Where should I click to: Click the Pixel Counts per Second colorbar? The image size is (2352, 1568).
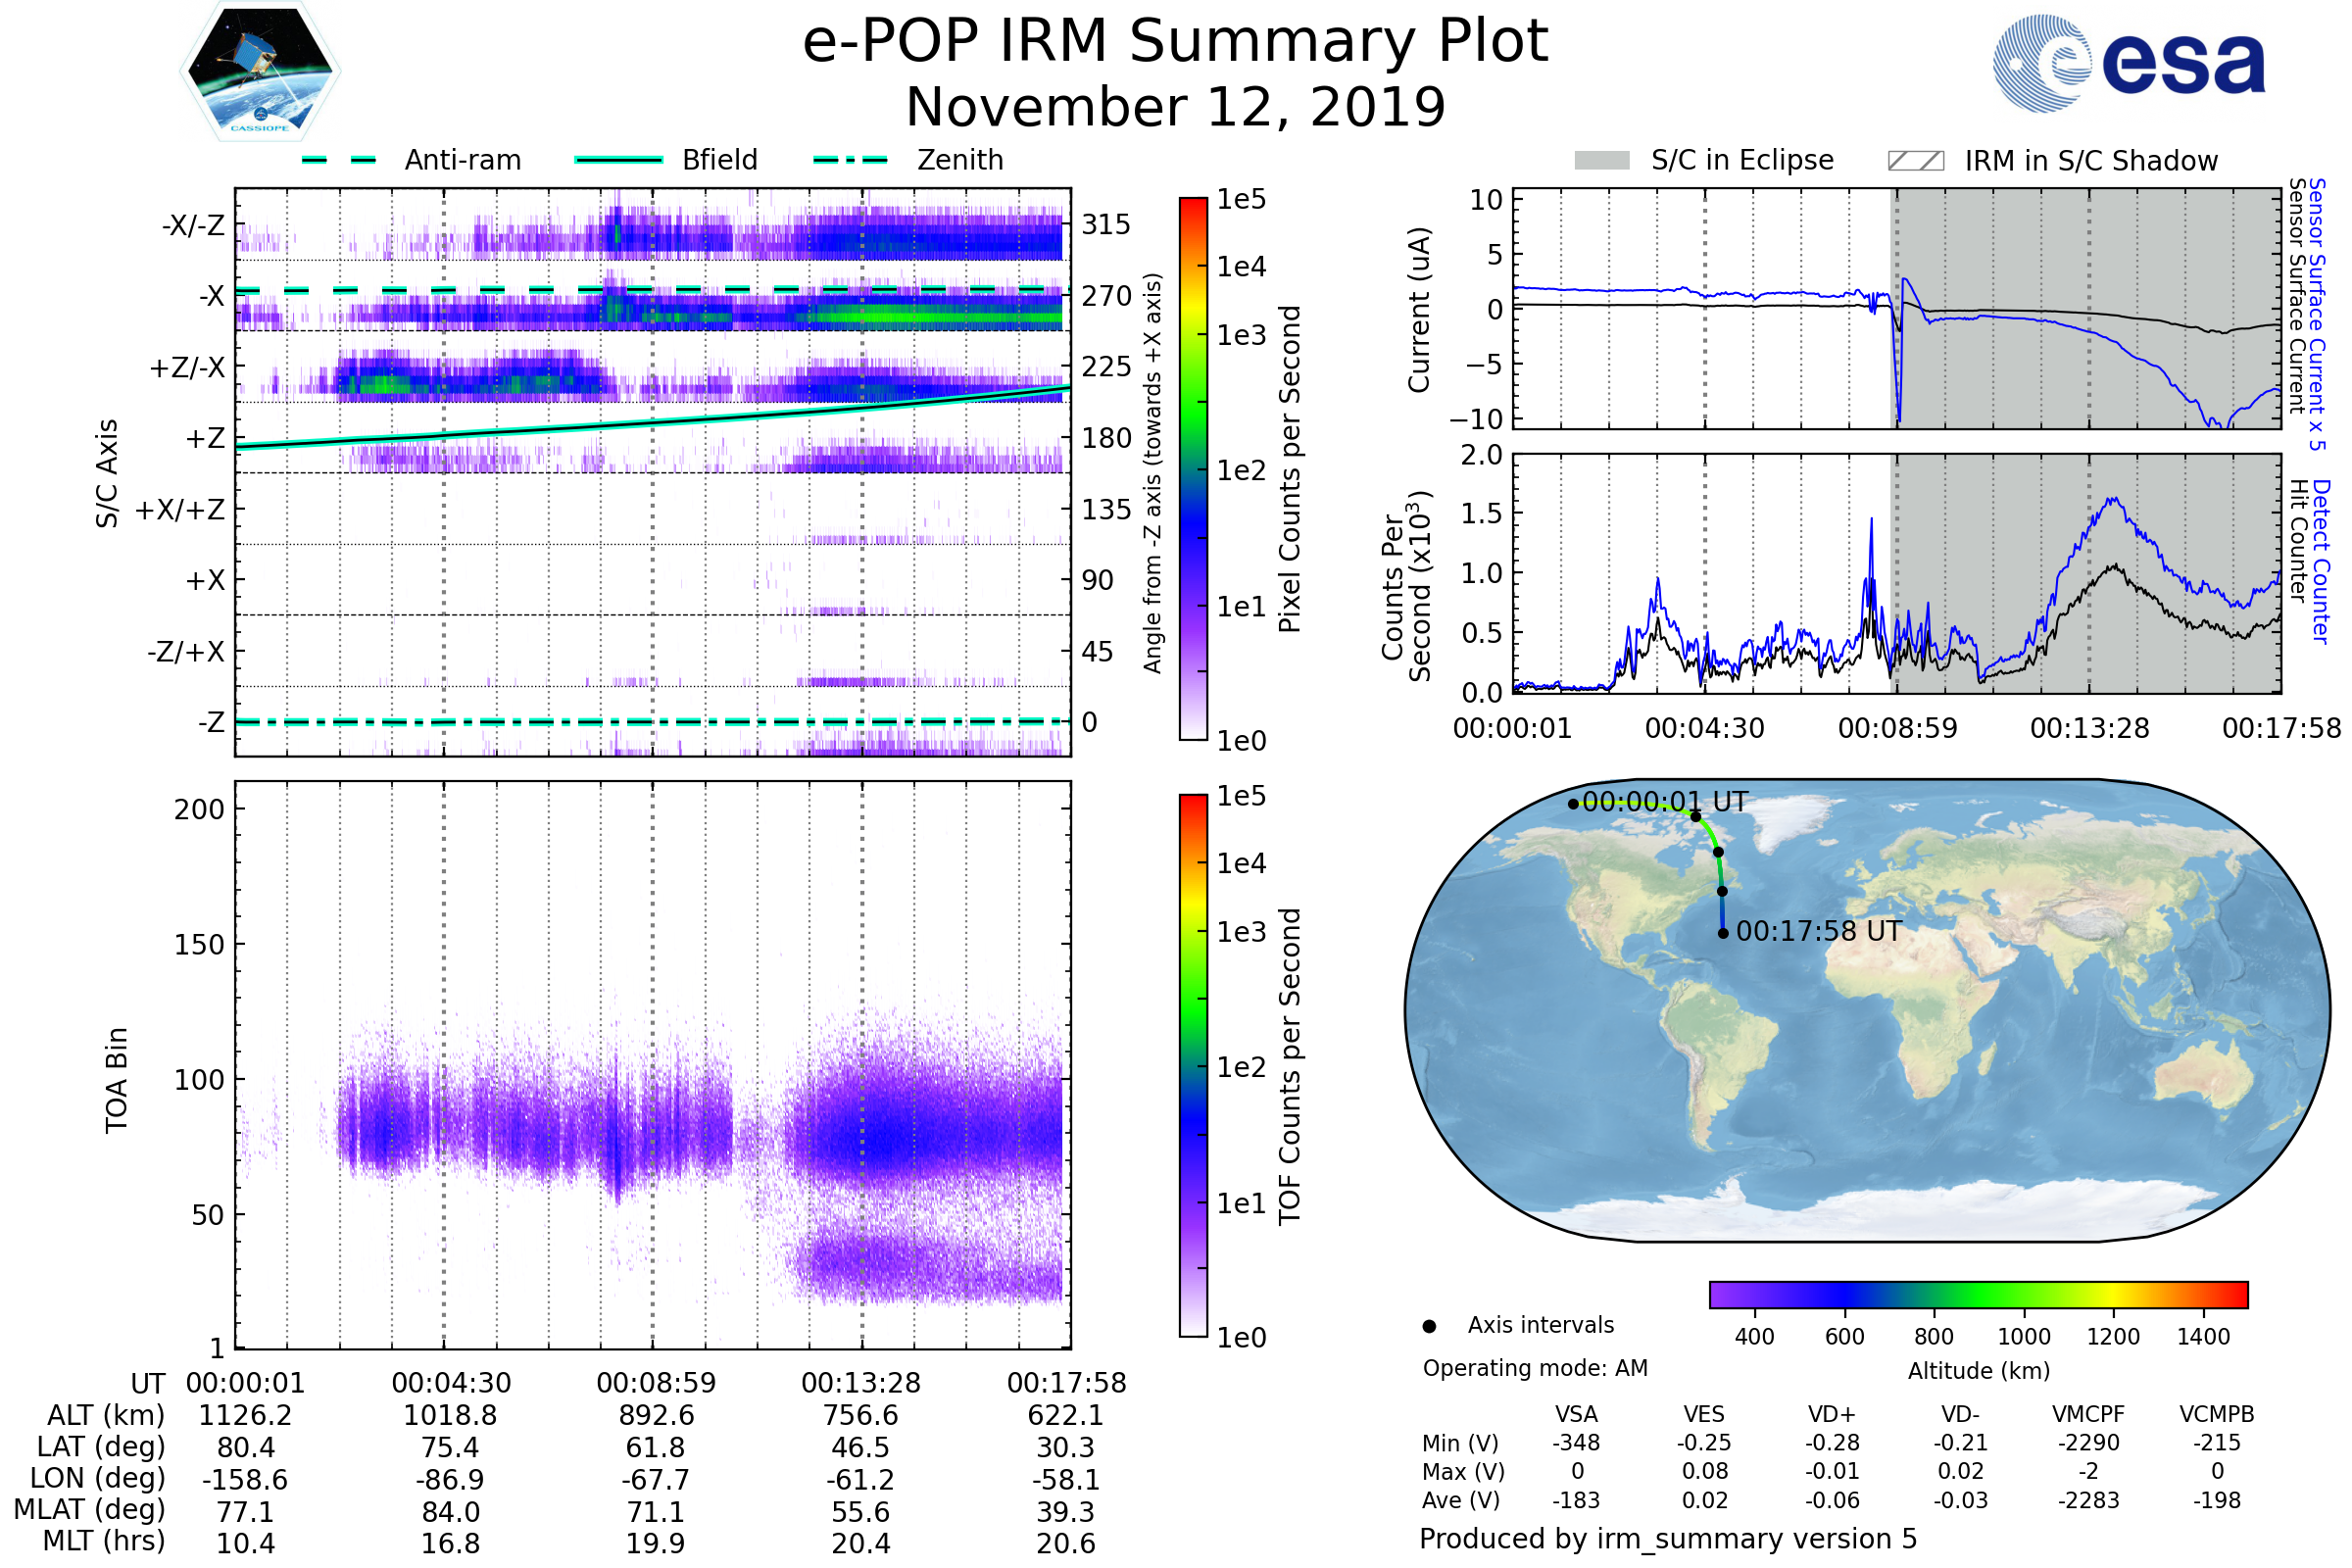coord(1193,469)
